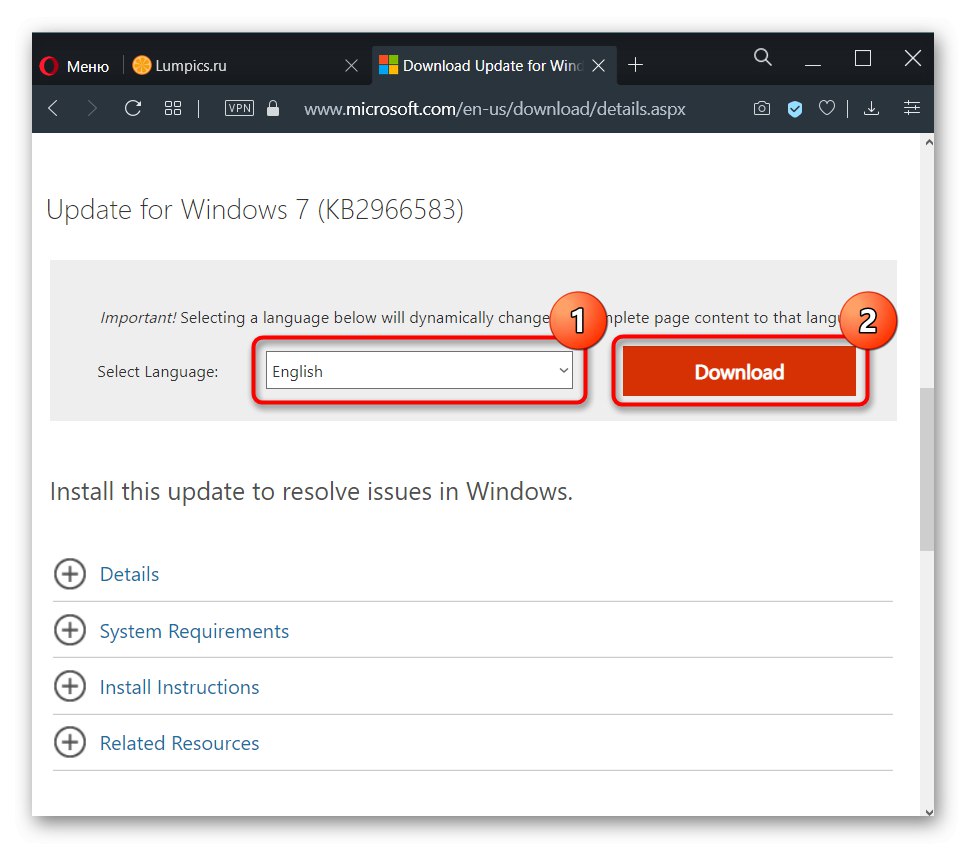The image size is (966, 848).
Task: Close the Download Update tab
Action: coord(598,65)
